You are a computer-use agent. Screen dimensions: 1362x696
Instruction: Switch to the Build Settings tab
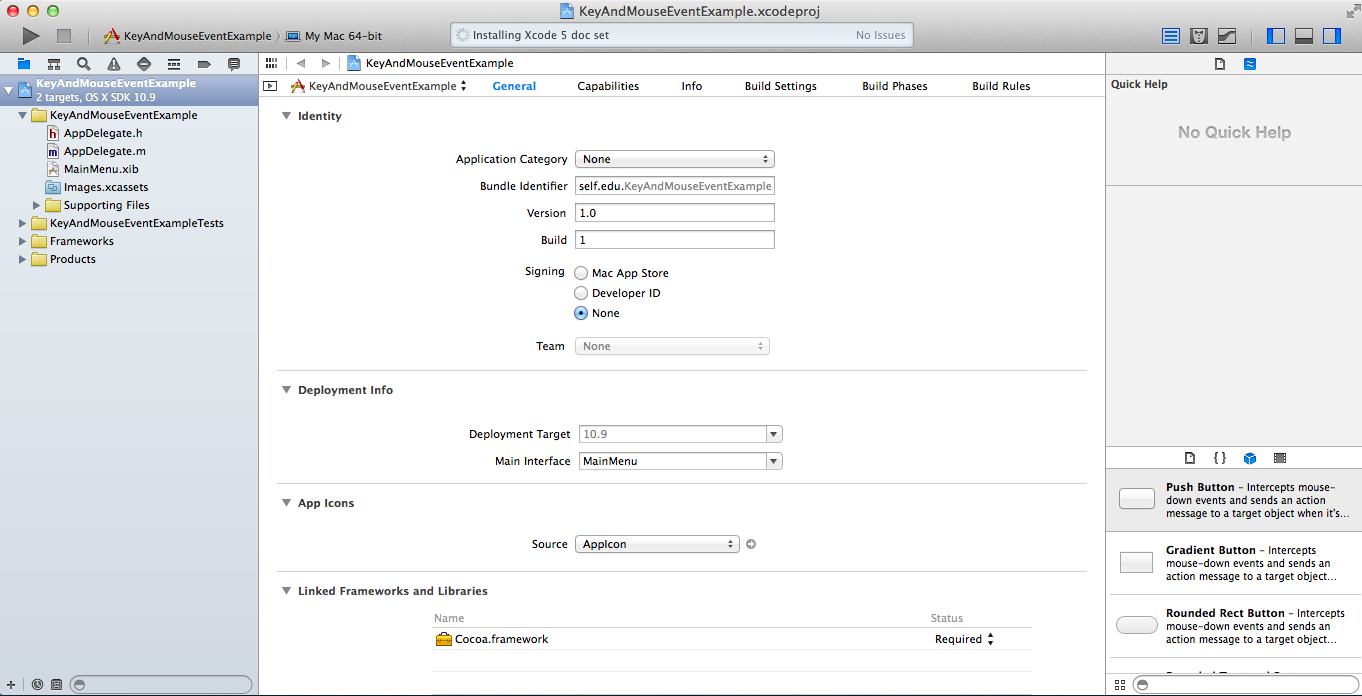(780, 86)
